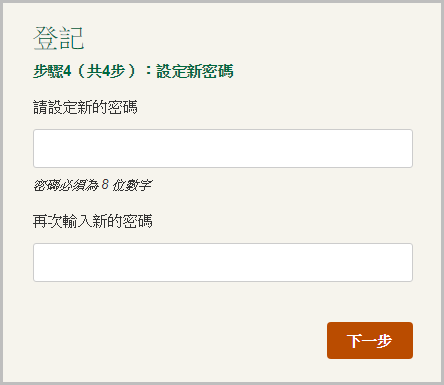
Task: Submit the new password using 下一步
Action: [370, 340]
